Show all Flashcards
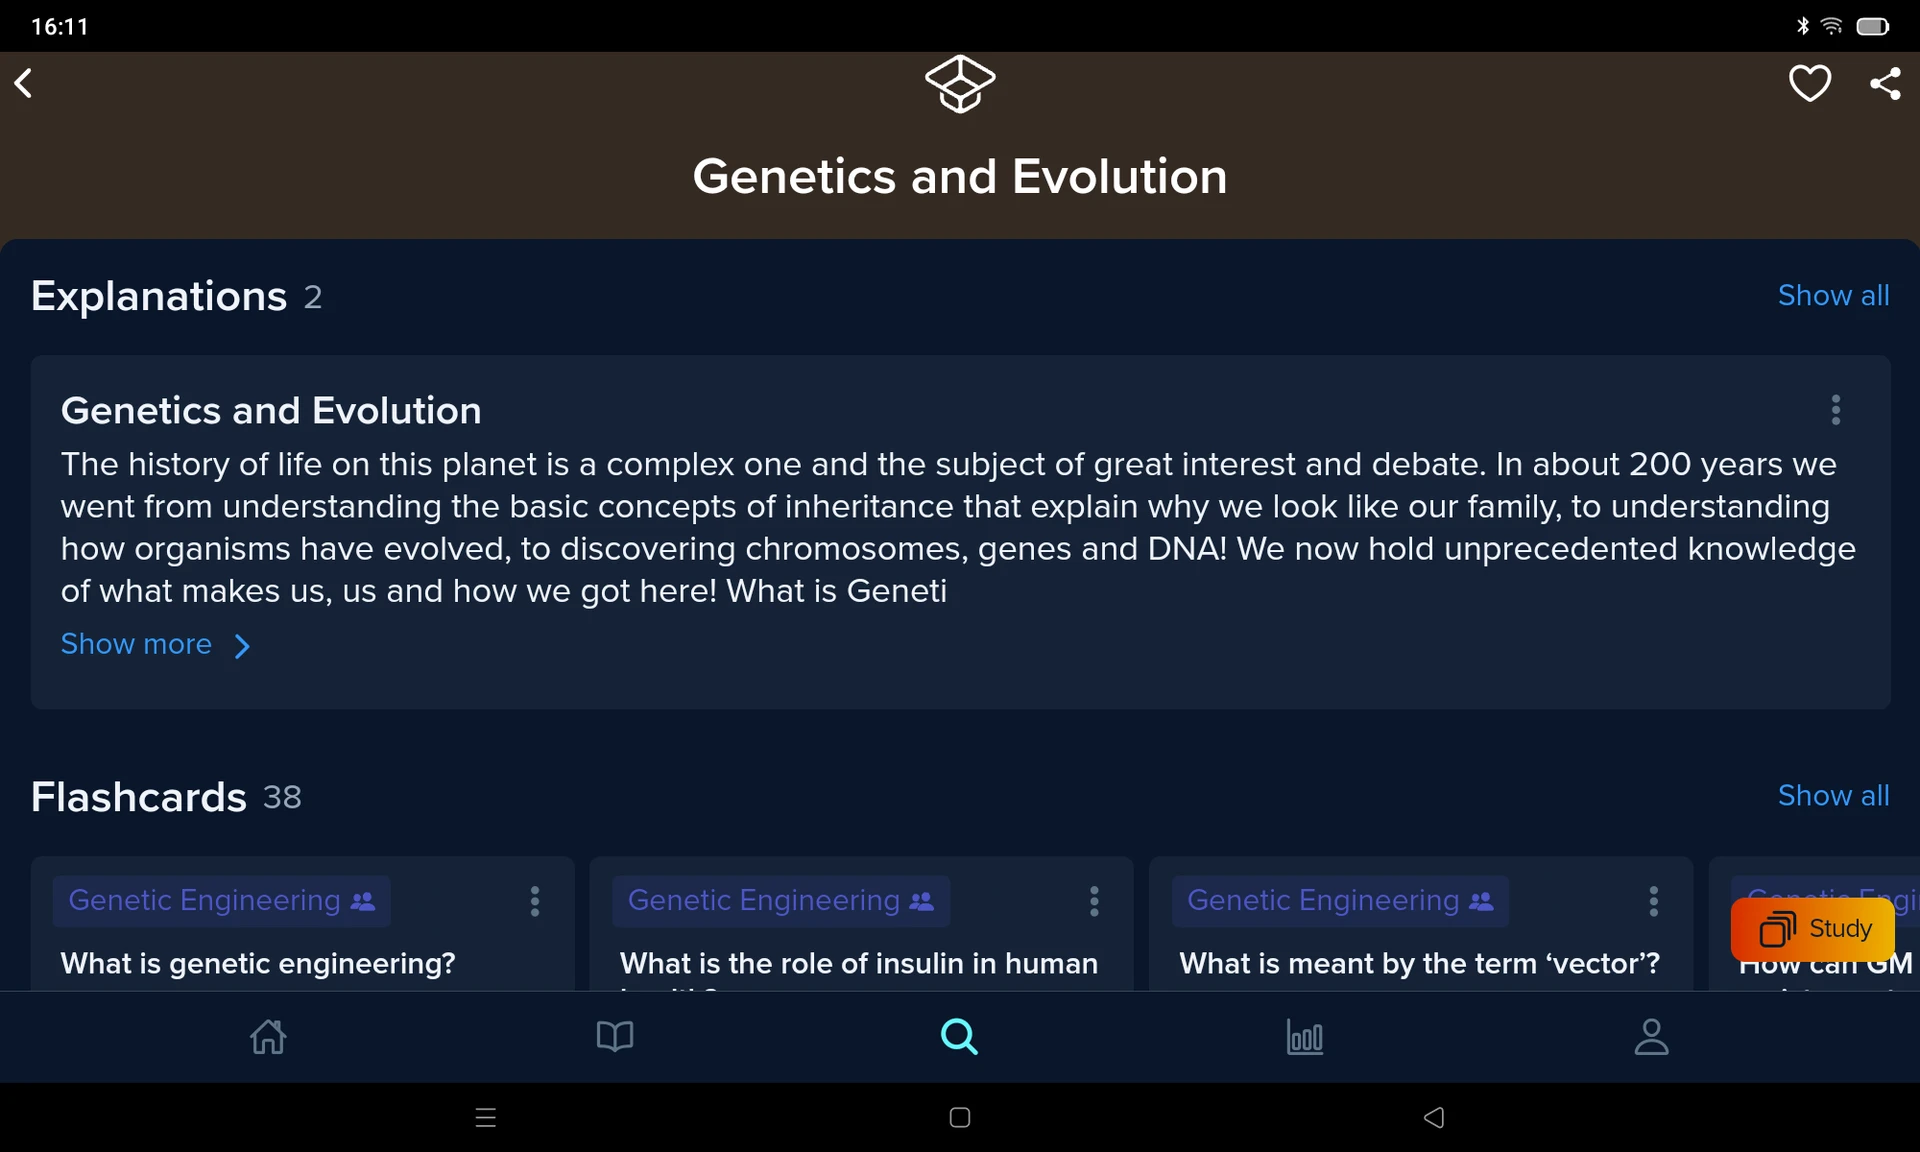 coord(1833,795)
